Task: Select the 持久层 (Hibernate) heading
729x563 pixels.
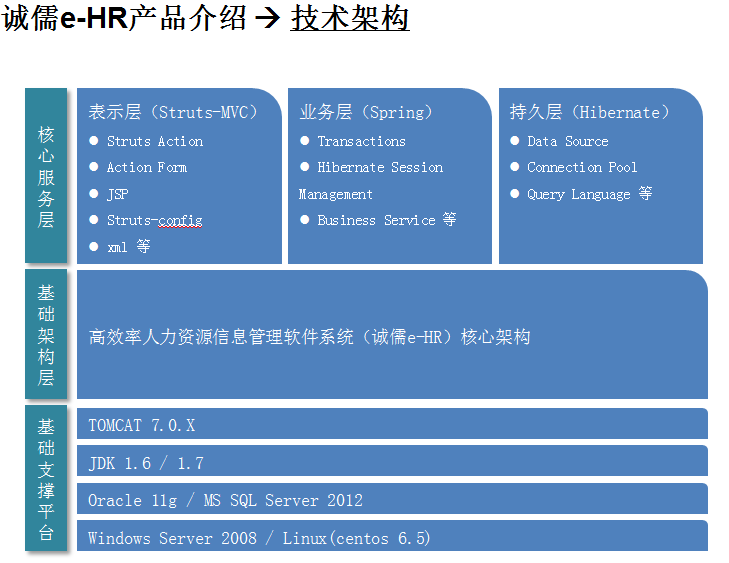Action: [590, 112]
